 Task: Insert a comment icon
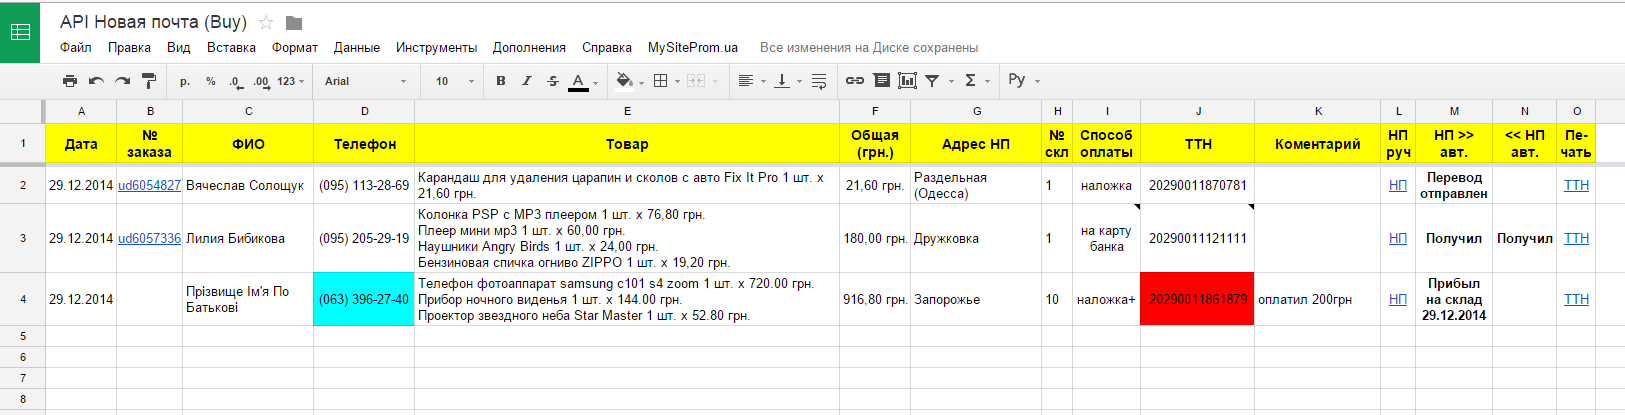[881, 81]
